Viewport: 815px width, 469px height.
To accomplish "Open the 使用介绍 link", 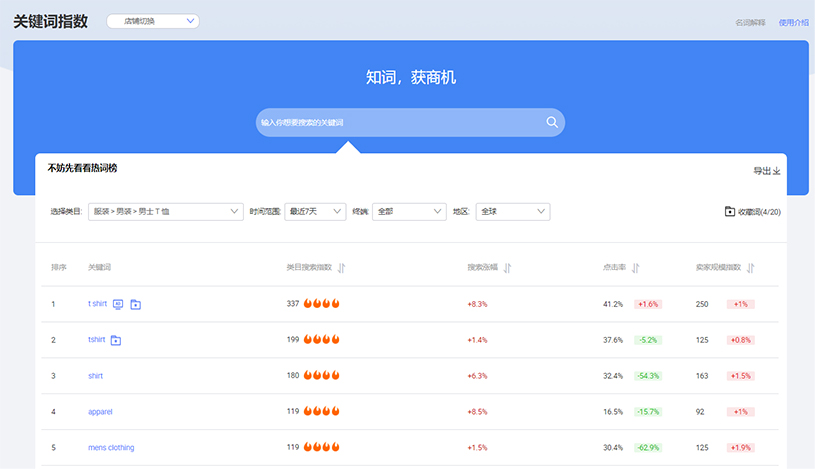I will pos(793,22).
